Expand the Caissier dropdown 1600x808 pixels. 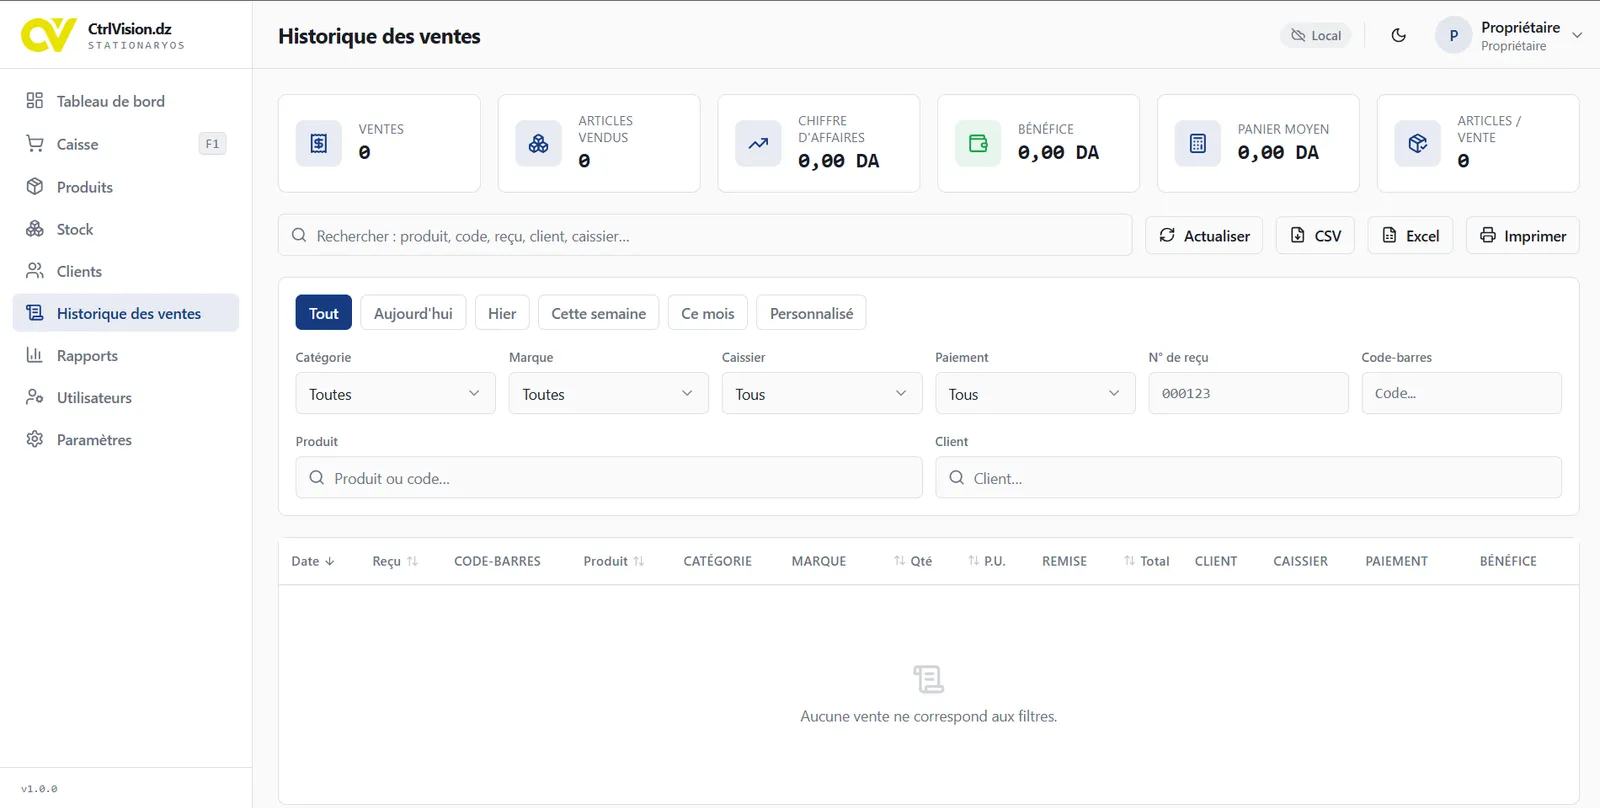[x=822, y=393]
